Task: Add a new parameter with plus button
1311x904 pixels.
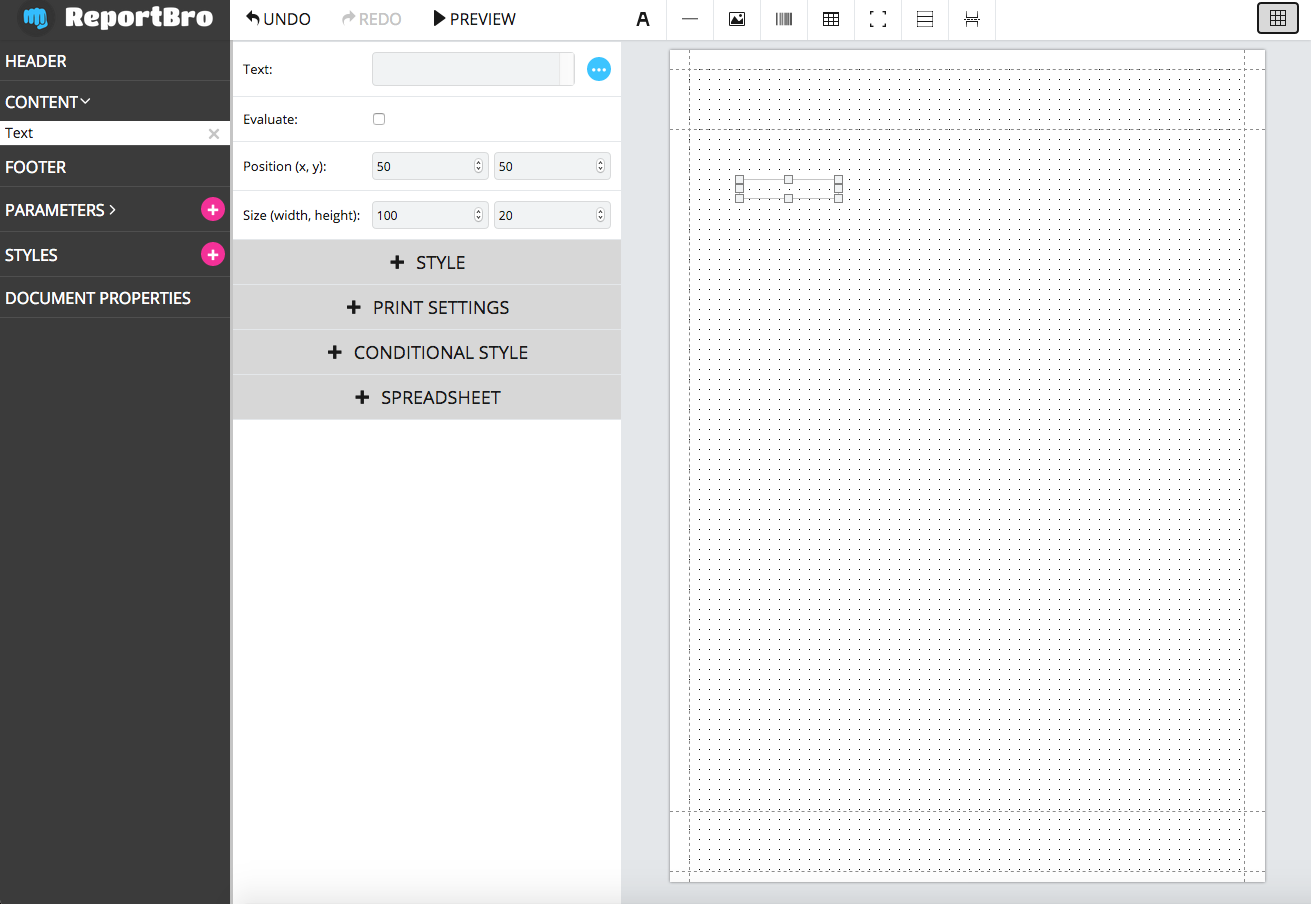Action: pos(213,209)
